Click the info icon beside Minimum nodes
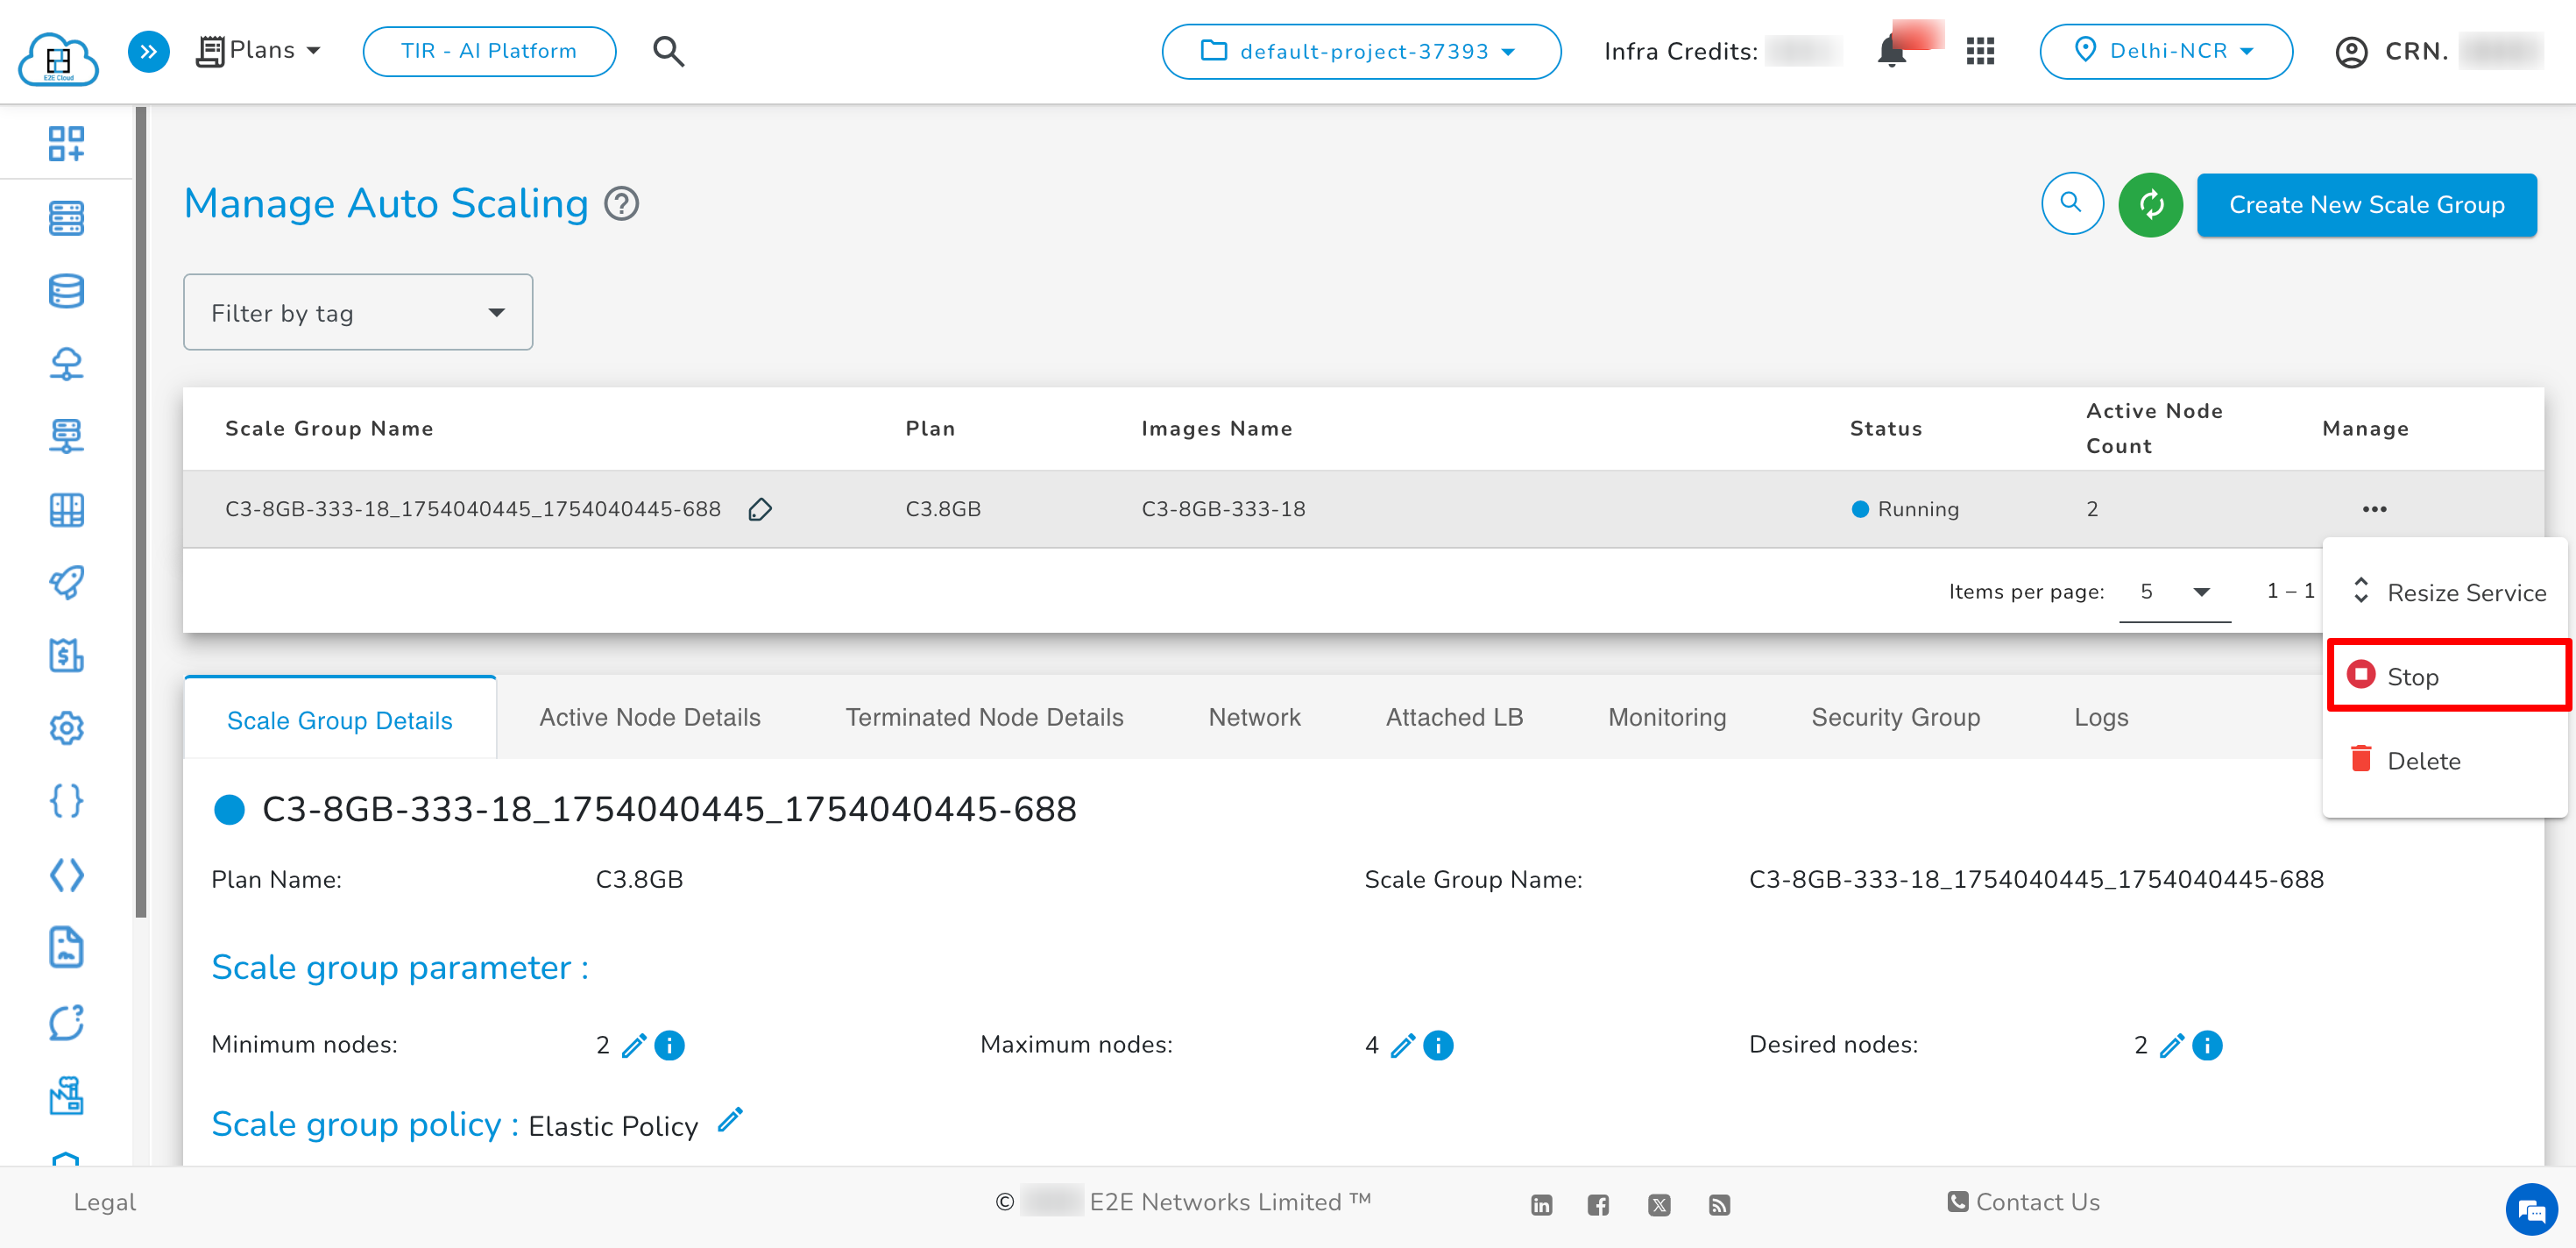Image resolution: width=2576 pixels, height=1248 pixels. pos(670,1045)
